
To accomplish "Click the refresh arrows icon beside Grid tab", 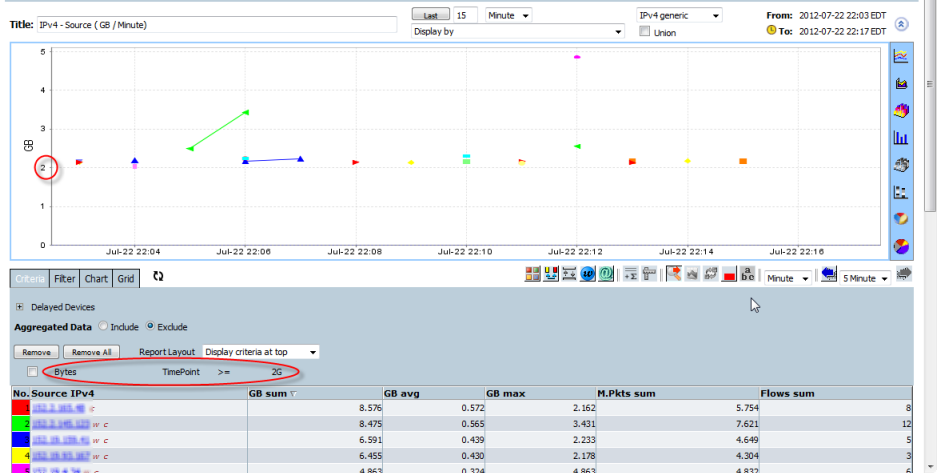I will pos(158,276).
